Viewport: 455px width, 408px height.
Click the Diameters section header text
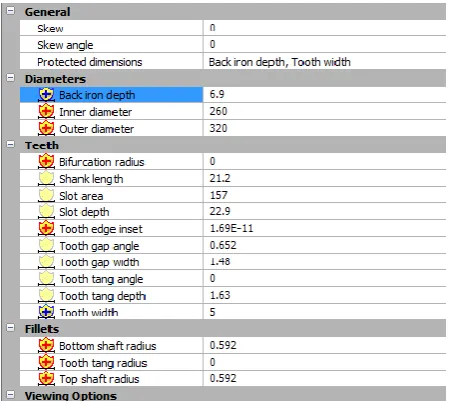click(x=55, y=79)
